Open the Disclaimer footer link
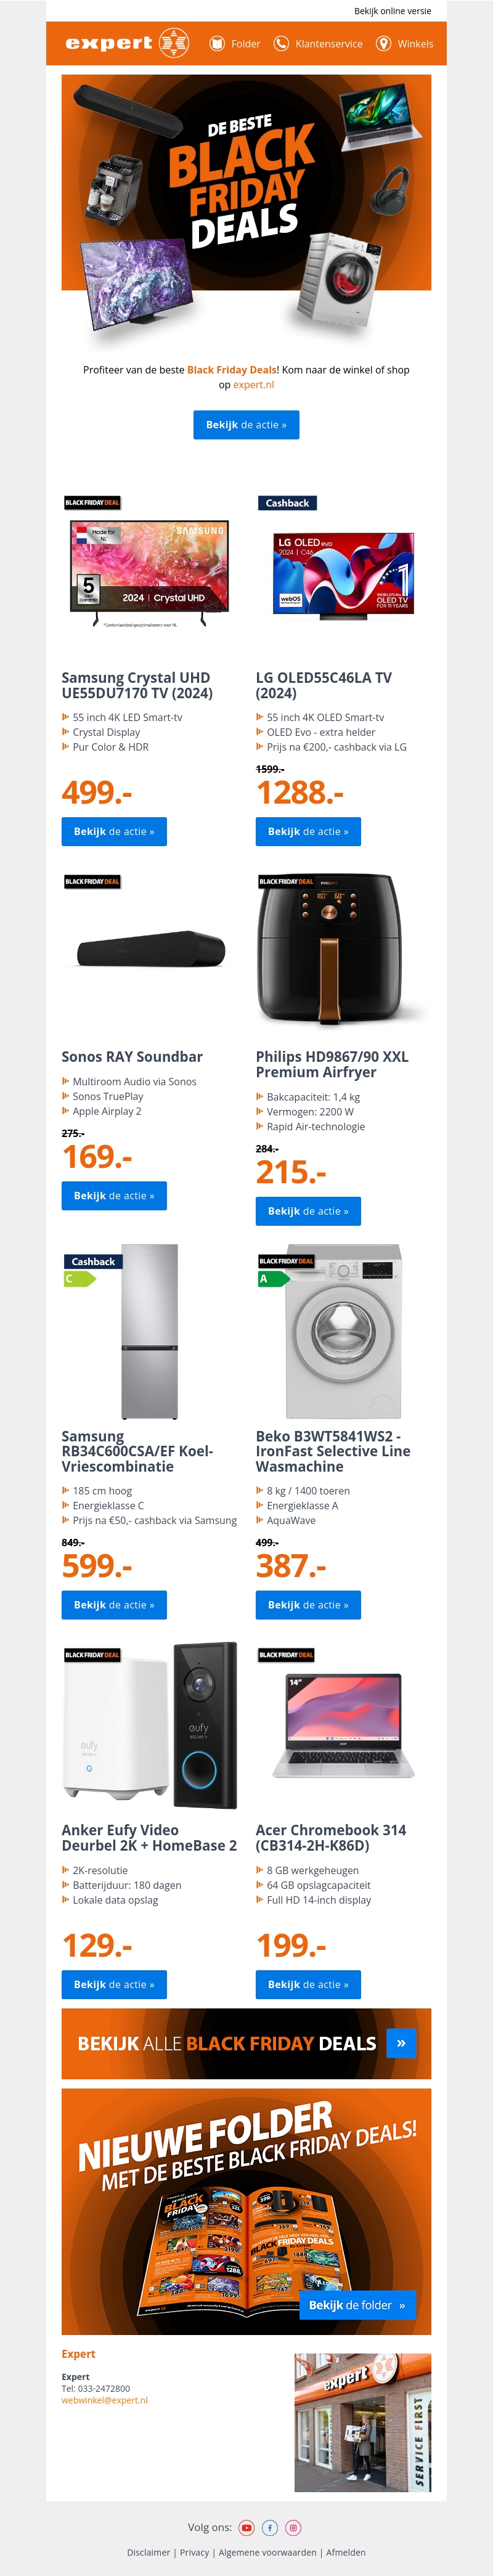Screen dimensions: 493x2576 148,2552
